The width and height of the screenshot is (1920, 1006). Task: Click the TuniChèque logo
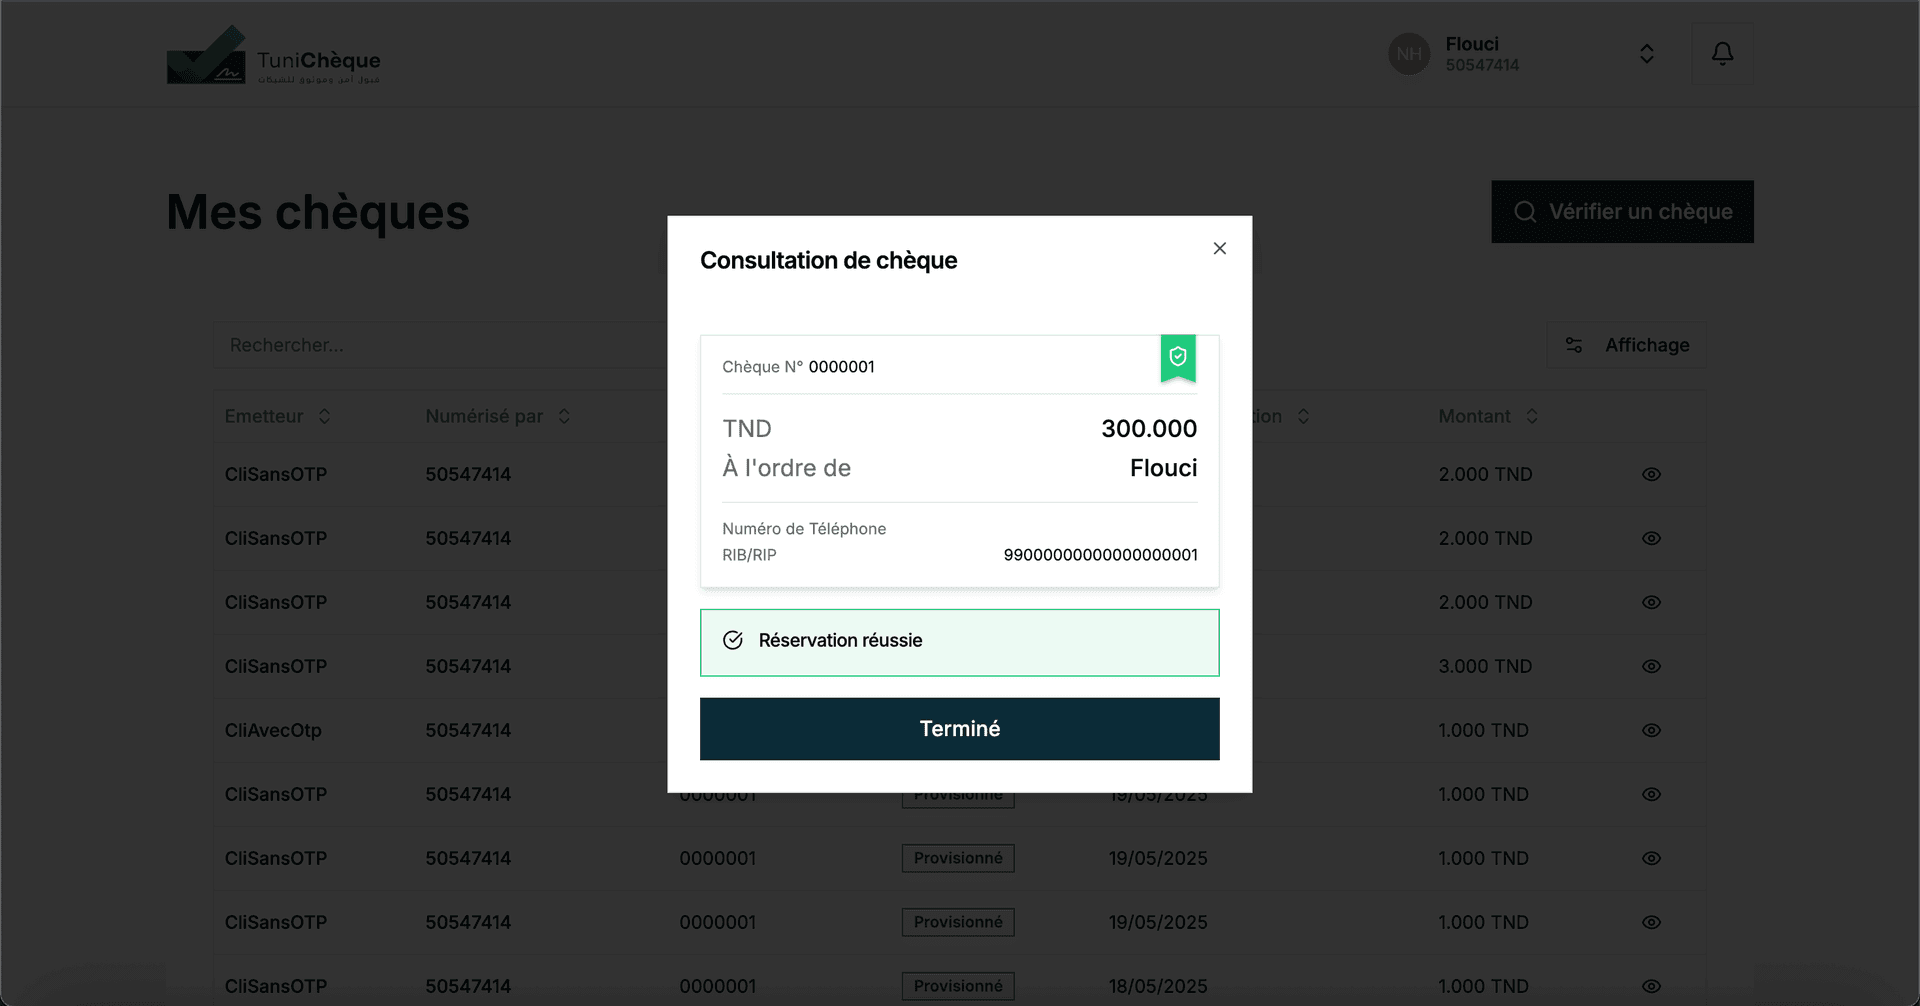(273, 55)
